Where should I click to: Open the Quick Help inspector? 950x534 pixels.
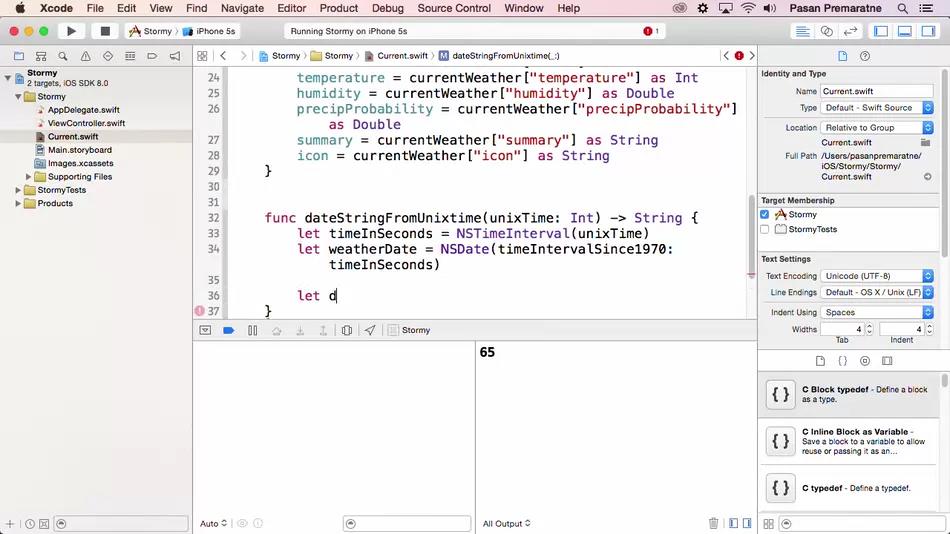point(865,56)
